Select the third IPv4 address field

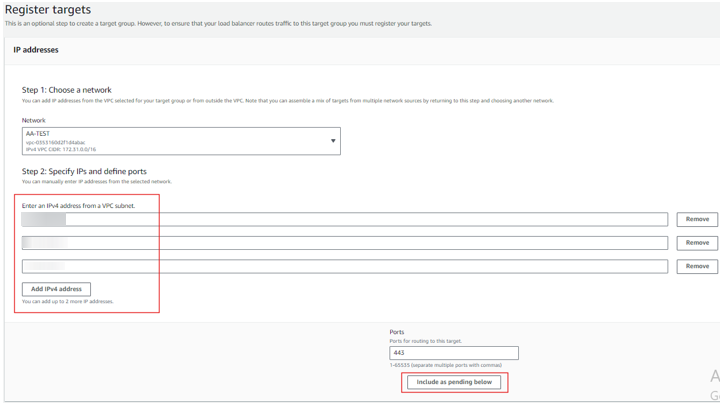345,266
